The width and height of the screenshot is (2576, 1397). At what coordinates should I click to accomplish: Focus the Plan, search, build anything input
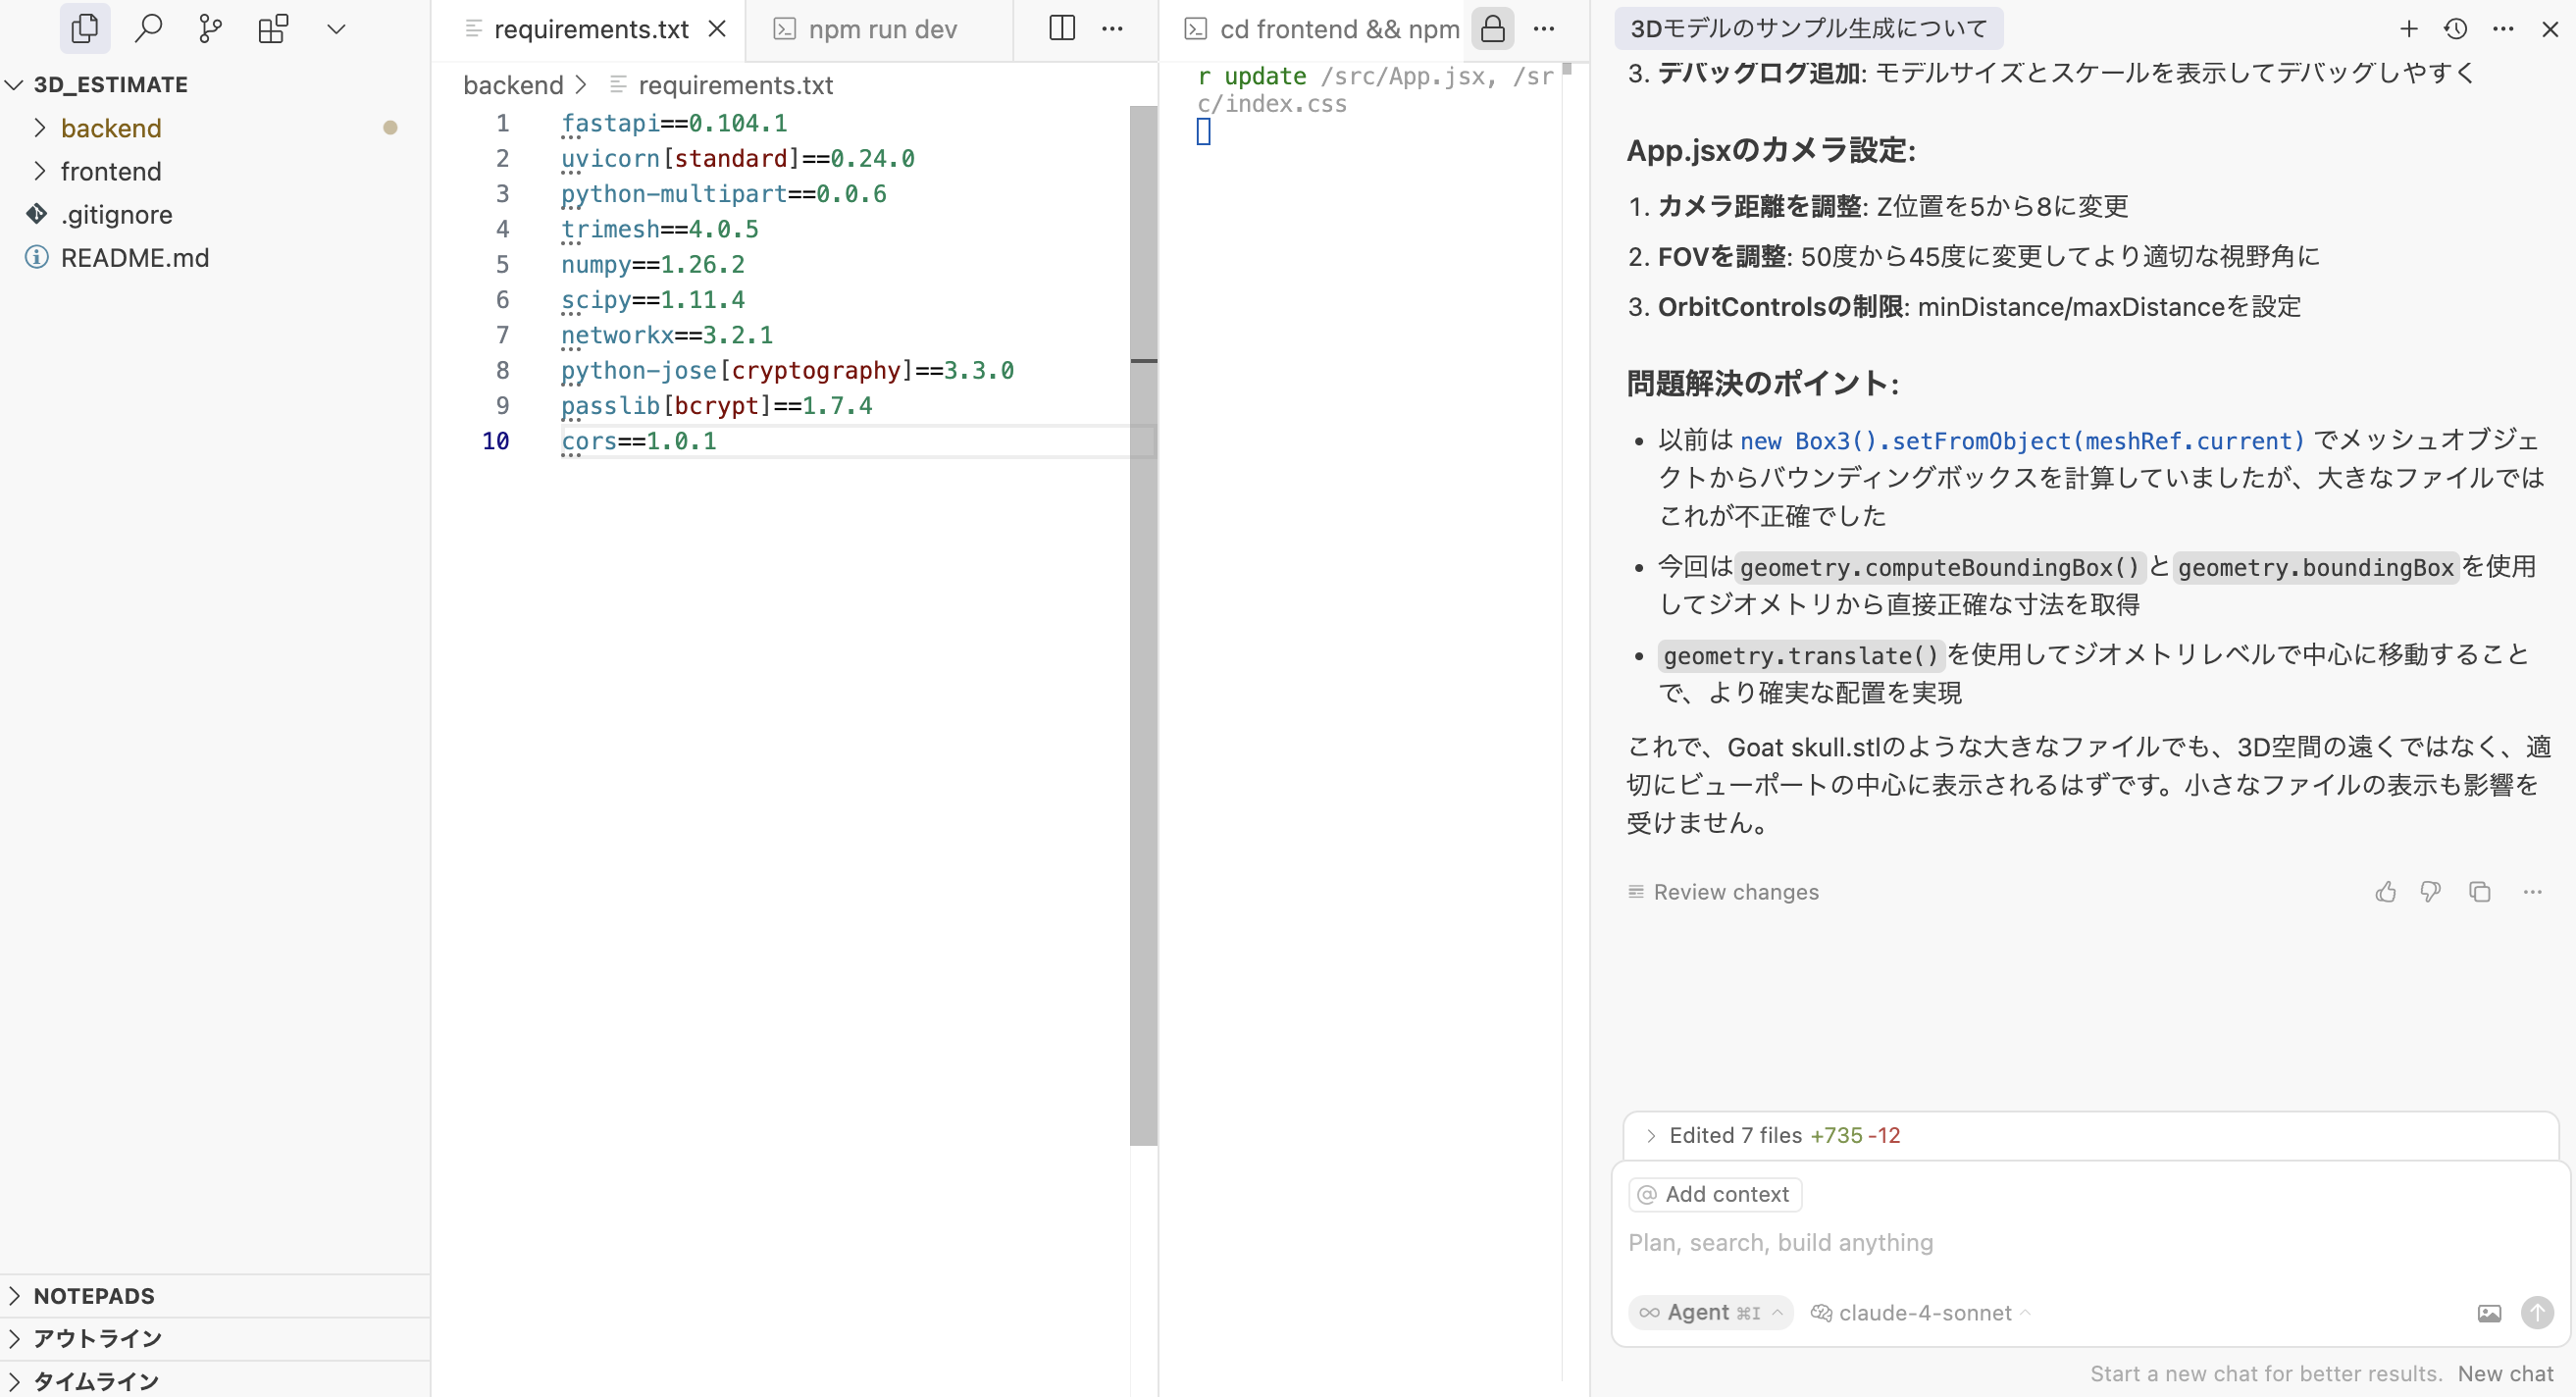point(2090,1242)
